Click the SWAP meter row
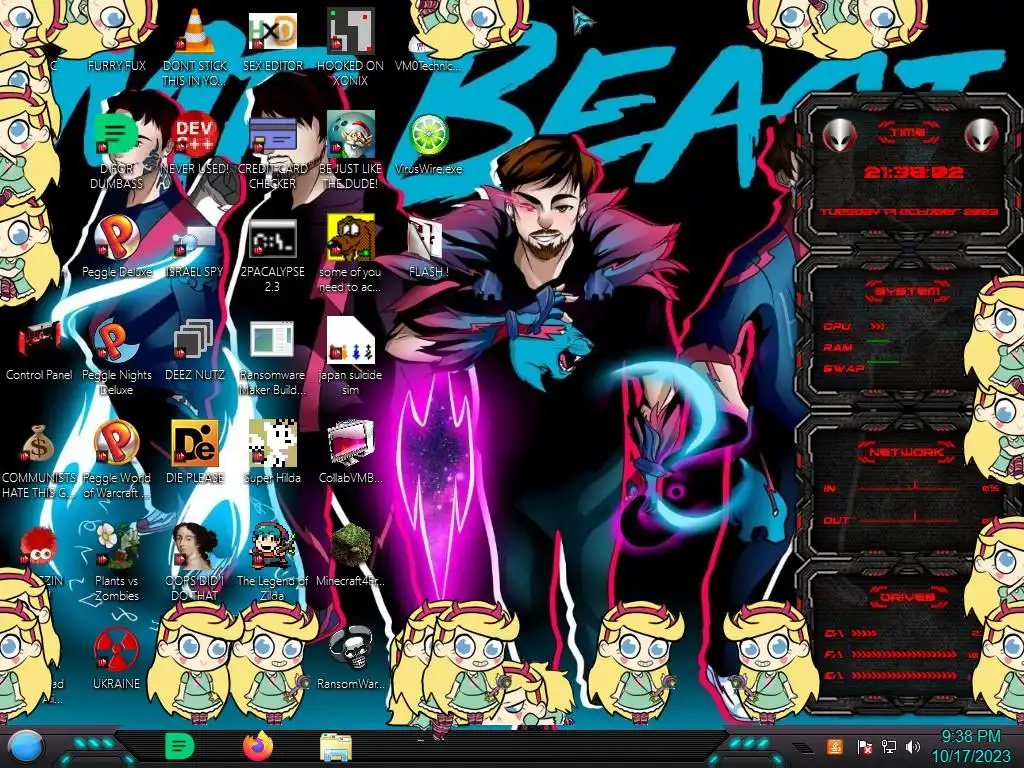This screenshot has width=1024, height=768. pos(861,368)
